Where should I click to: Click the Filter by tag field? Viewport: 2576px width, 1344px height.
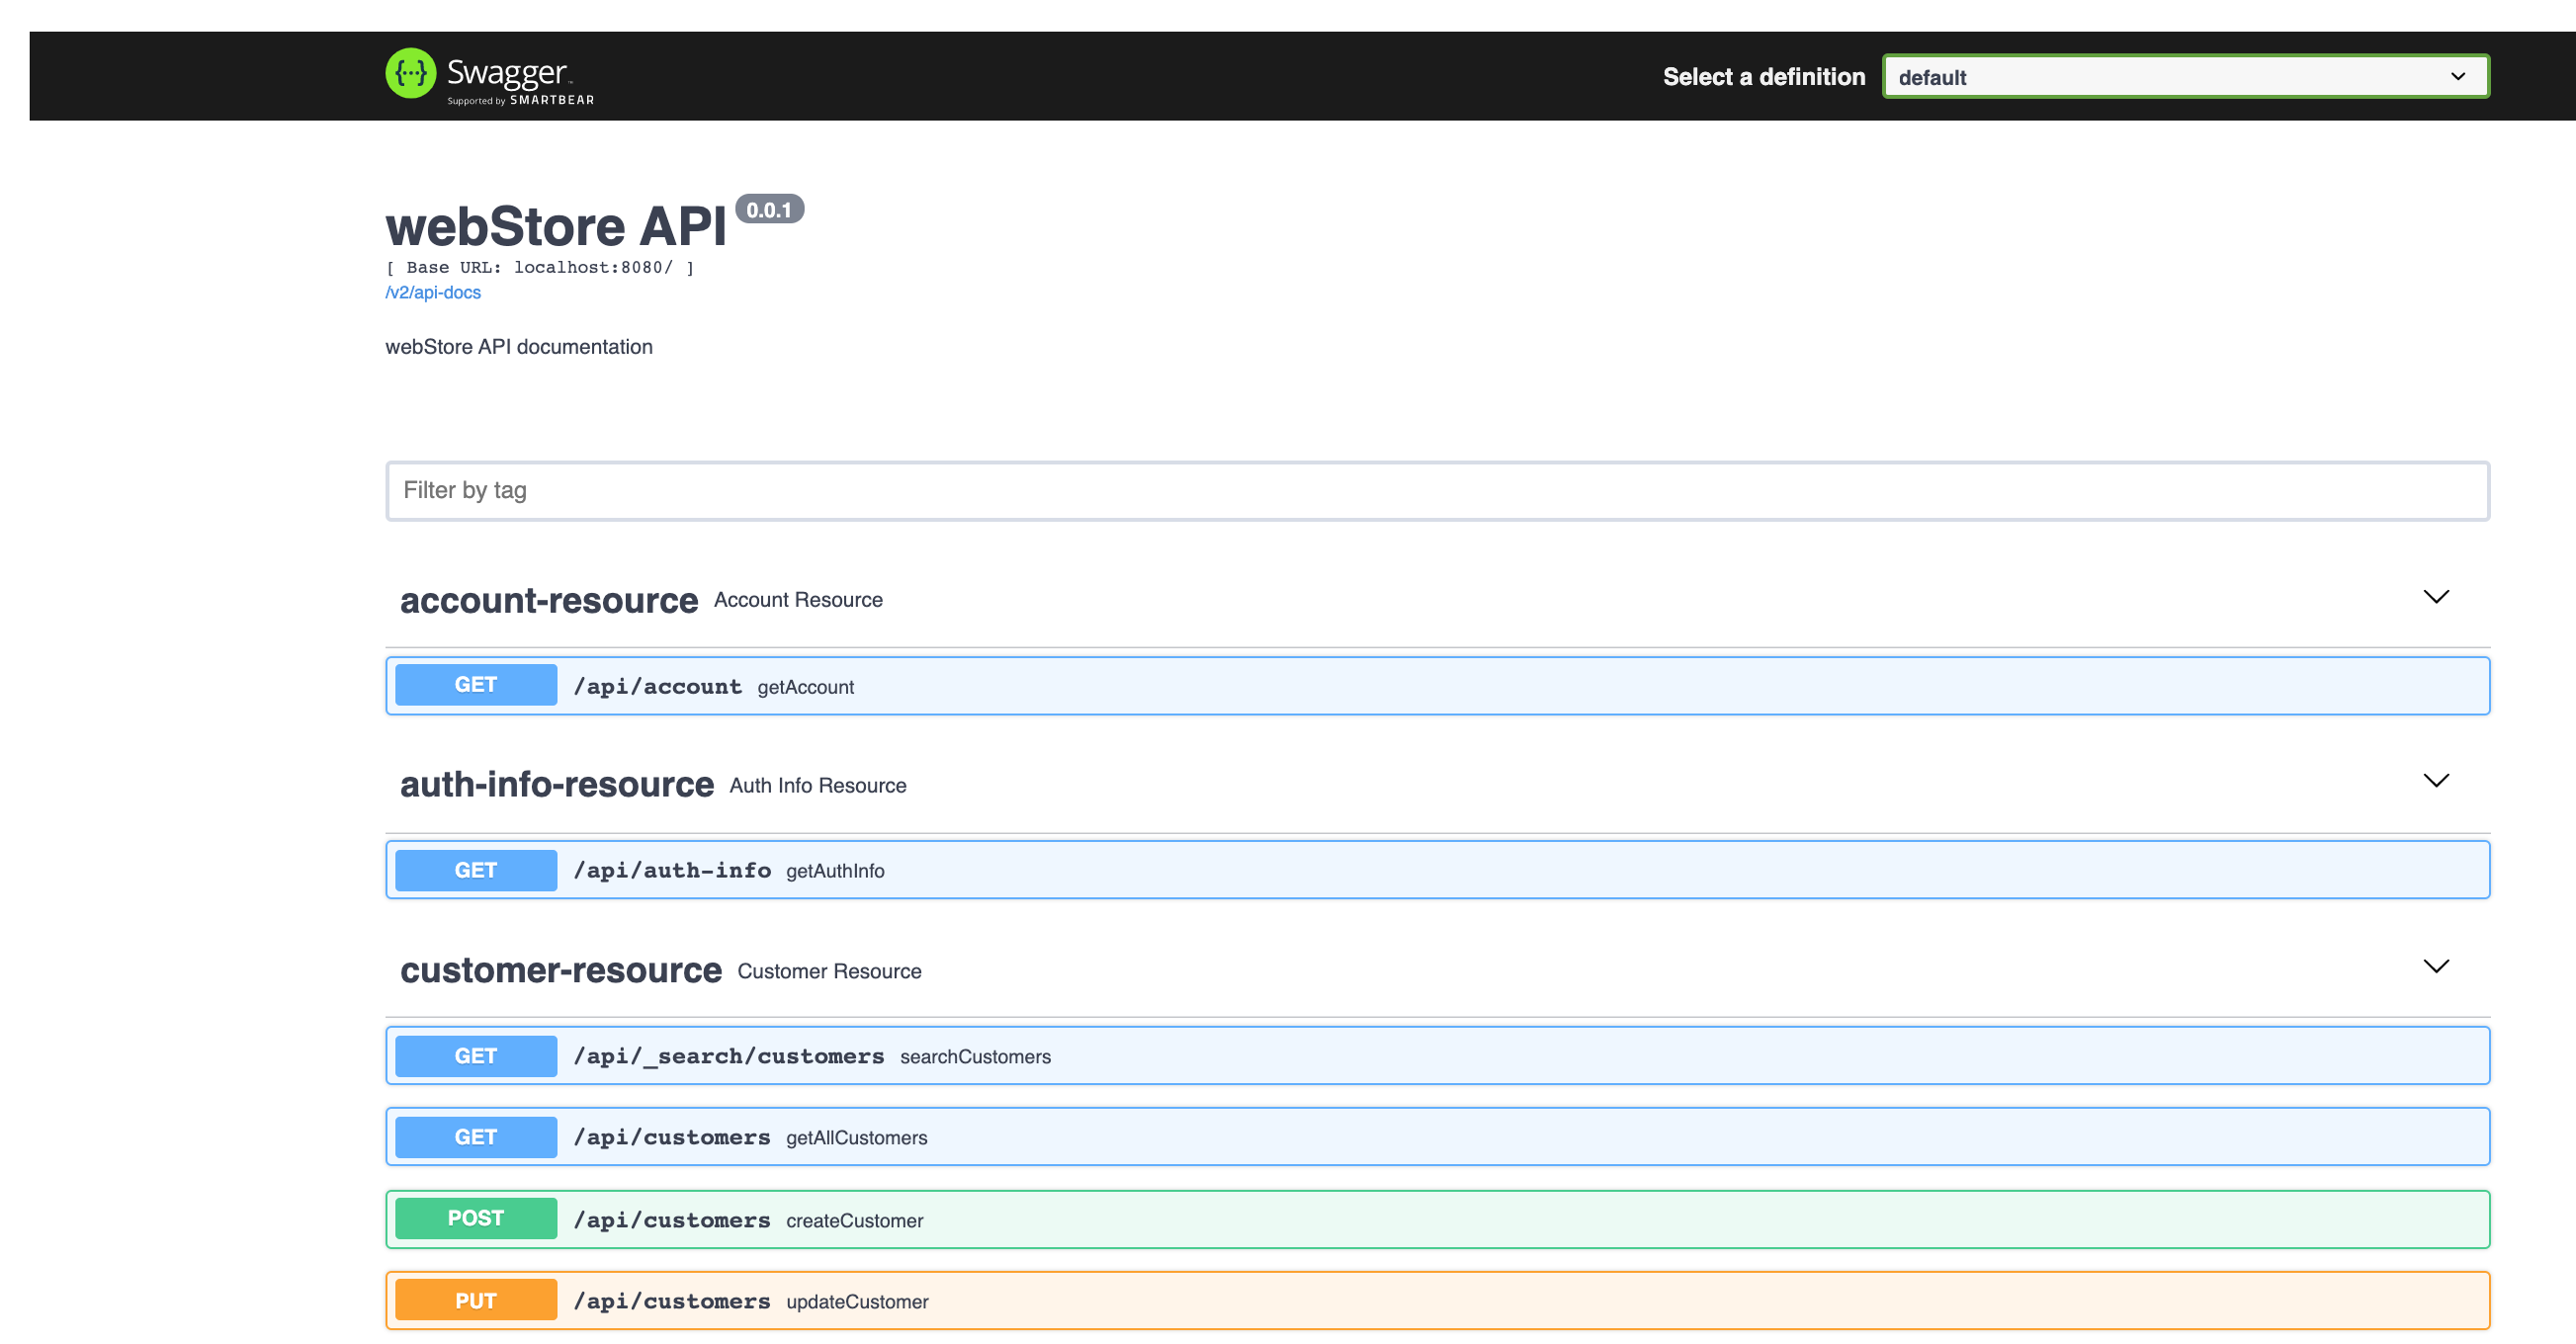[1436, 491]
